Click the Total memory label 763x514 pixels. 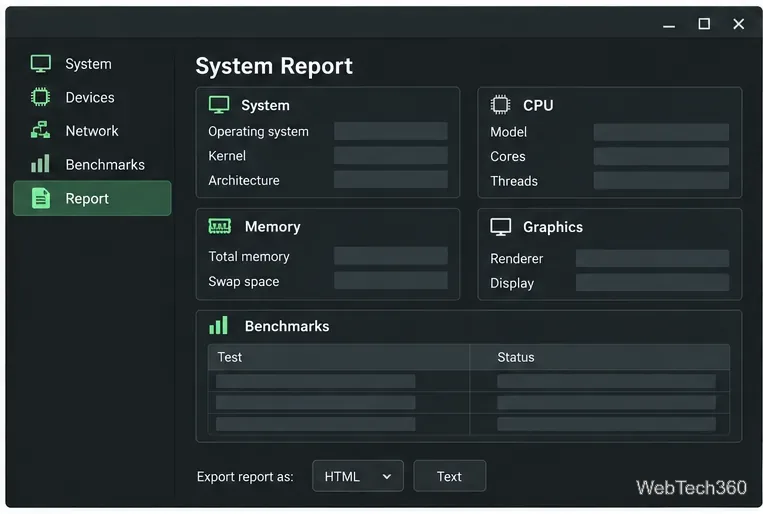(x=249, y=257)
